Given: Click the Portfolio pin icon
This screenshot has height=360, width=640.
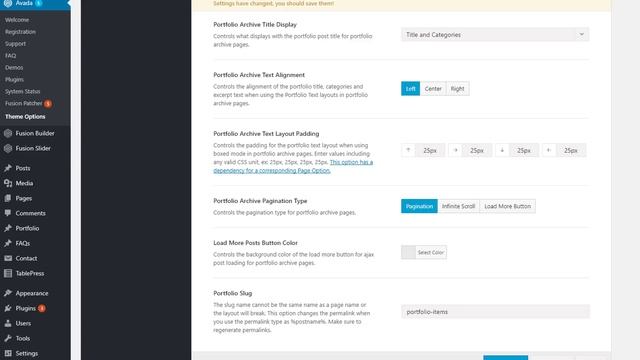Looking at the screenshot, I should [8, 228].
